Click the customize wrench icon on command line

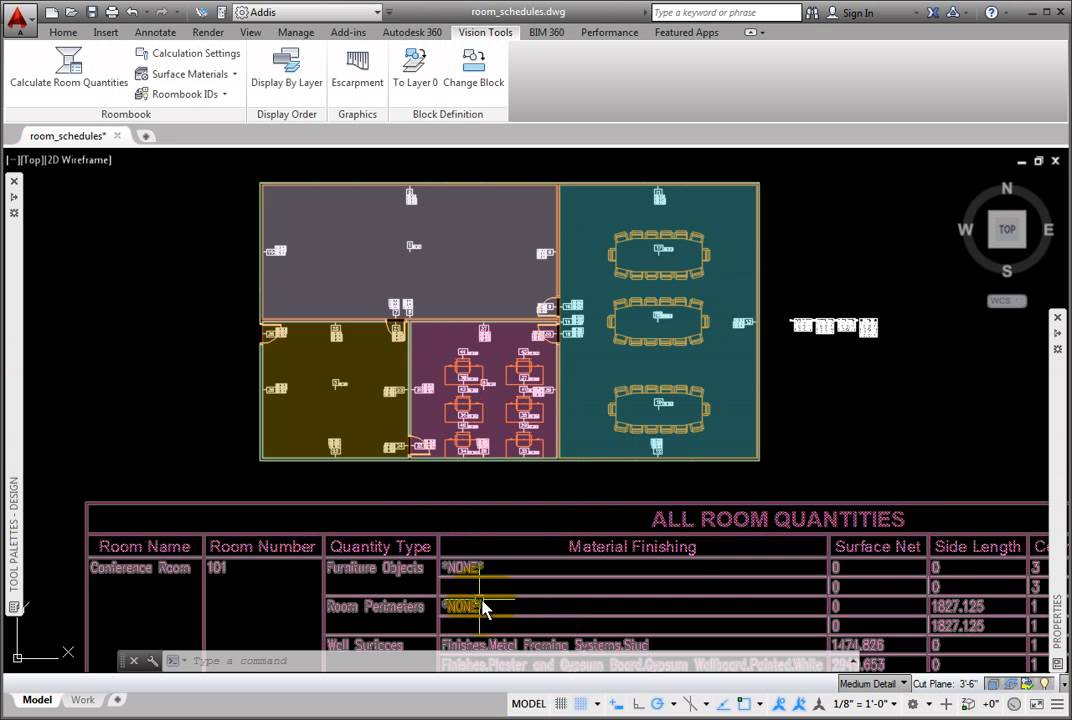coord(152,661)
